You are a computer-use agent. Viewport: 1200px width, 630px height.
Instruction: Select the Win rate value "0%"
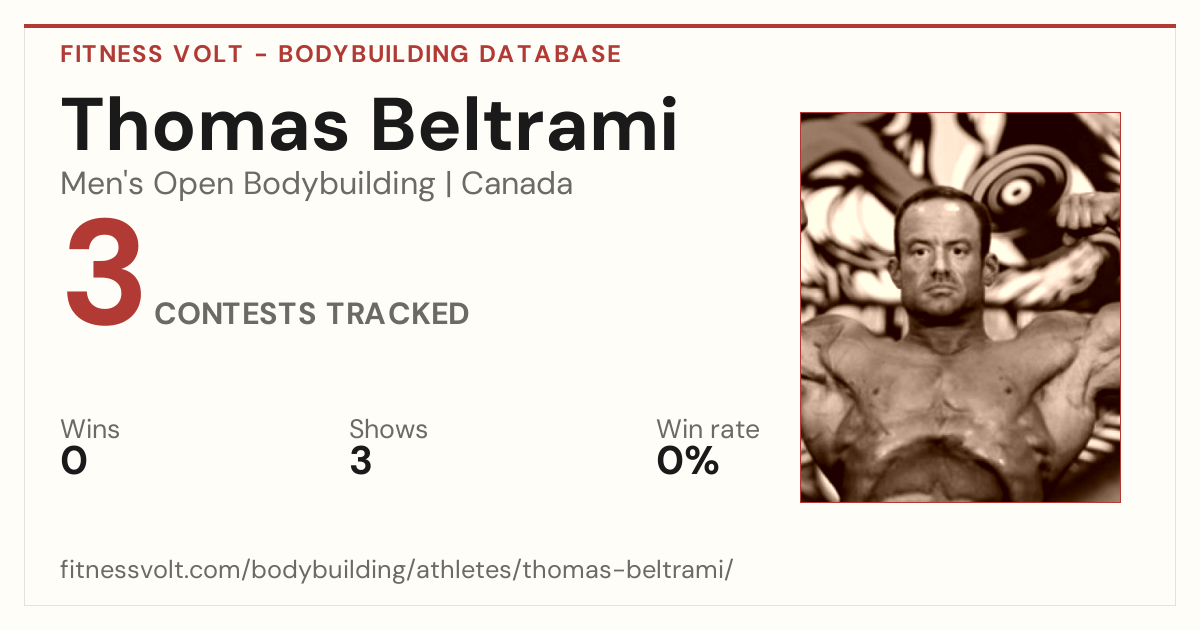[688, 461]
